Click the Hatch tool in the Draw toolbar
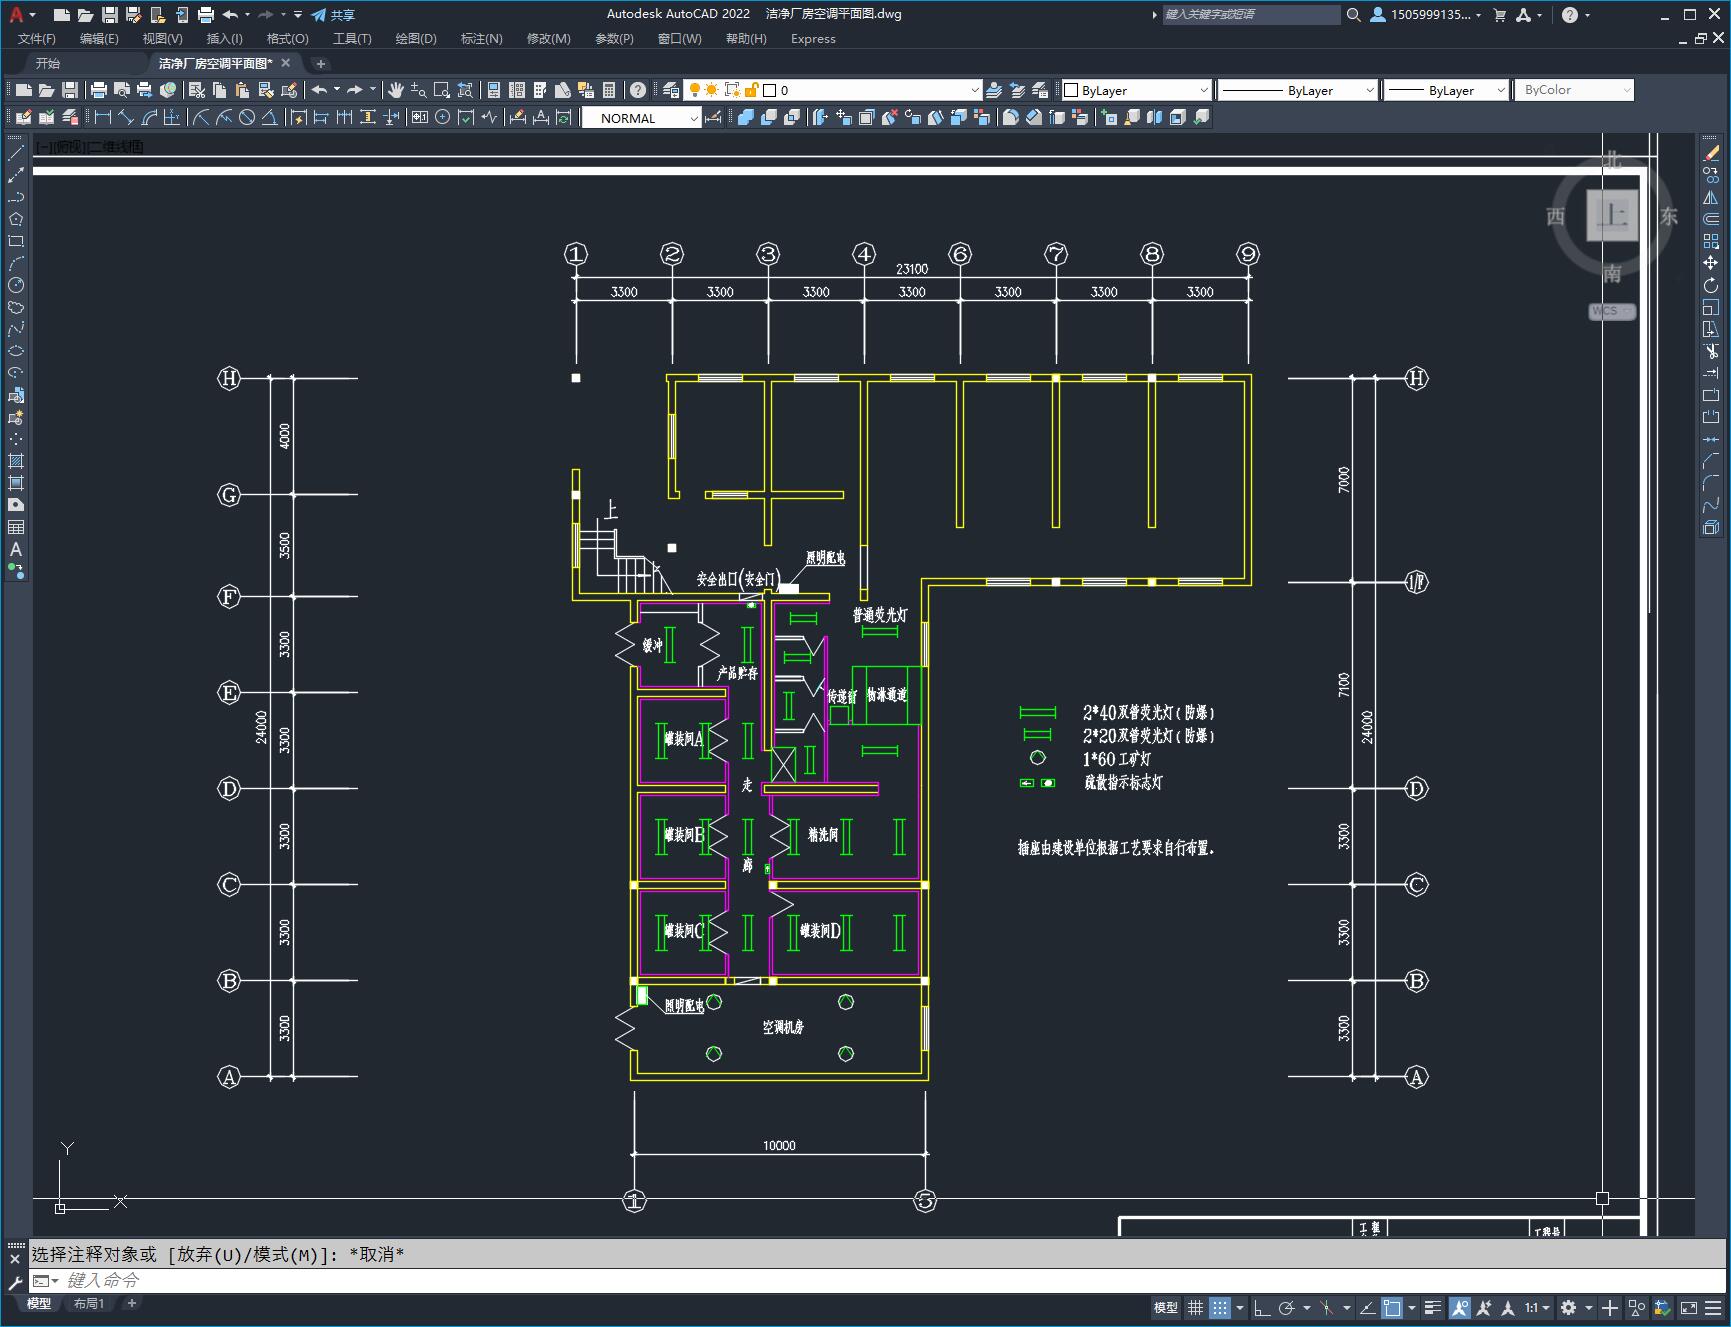This screenshot has width=1731, height=1327. (16, 461)
